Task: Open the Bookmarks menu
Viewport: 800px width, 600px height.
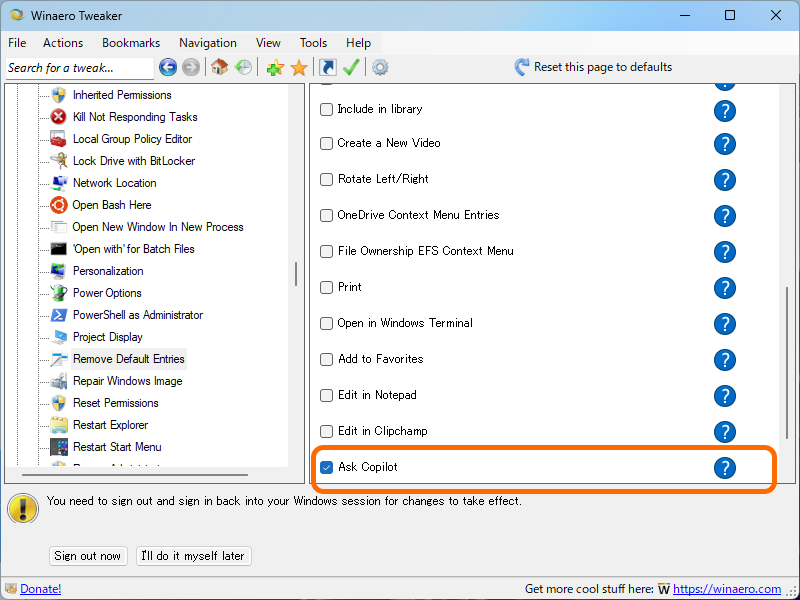Action: (131, 43)
